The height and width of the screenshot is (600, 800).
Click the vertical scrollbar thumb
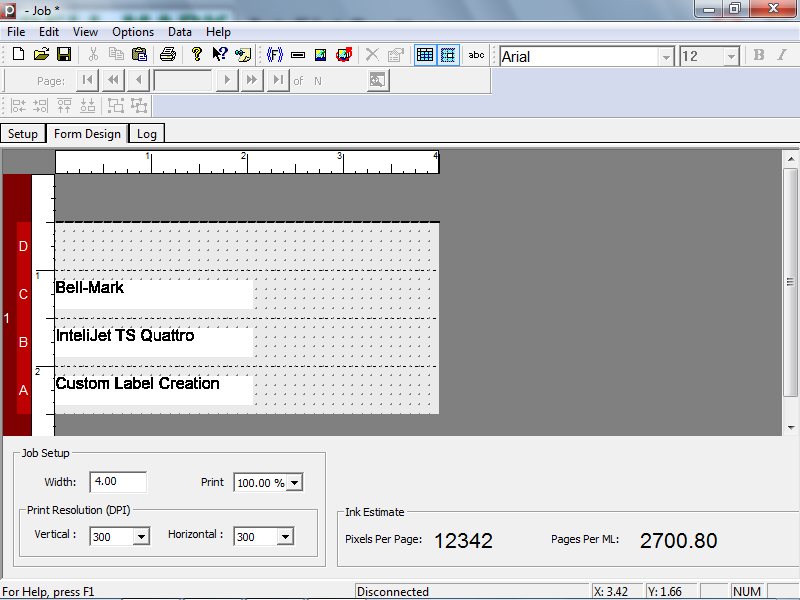point(791,282)
